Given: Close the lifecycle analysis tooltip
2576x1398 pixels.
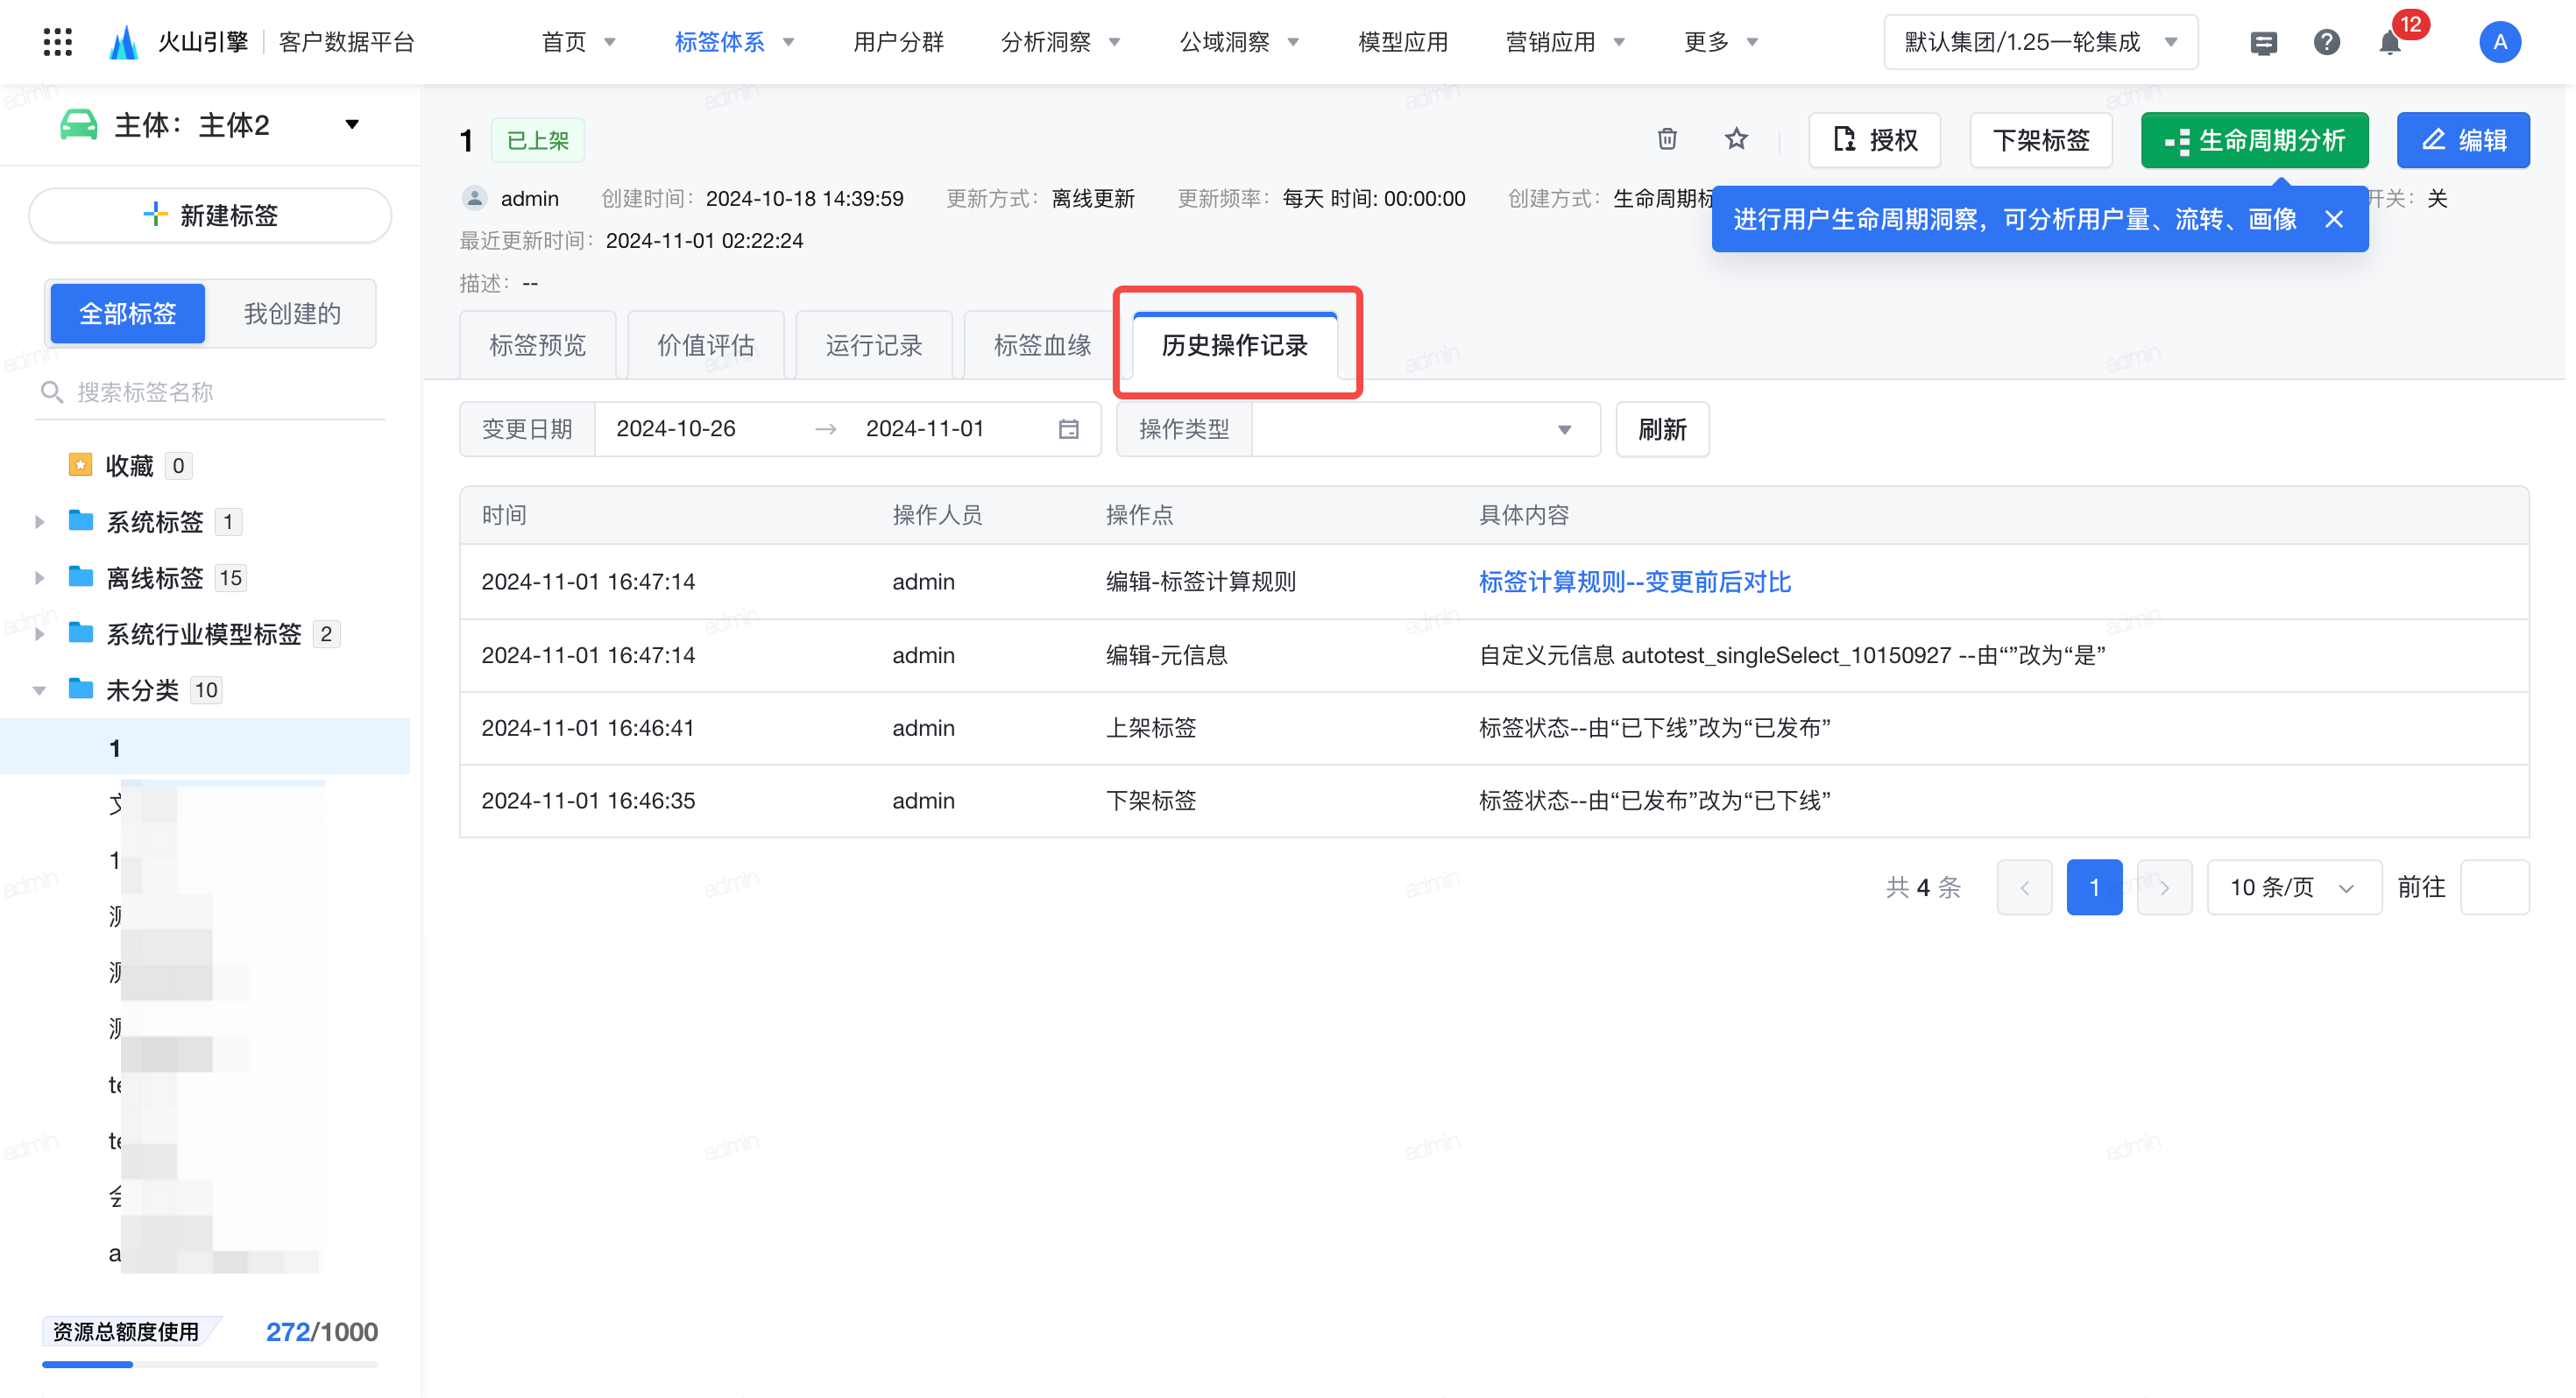Looking at the screenshot, I should click(2334, 219).
